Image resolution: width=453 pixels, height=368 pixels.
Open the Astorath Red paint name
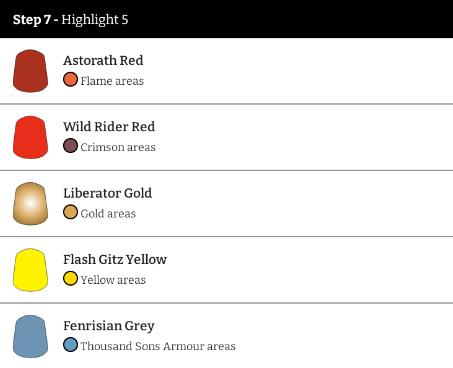point(103,60)
